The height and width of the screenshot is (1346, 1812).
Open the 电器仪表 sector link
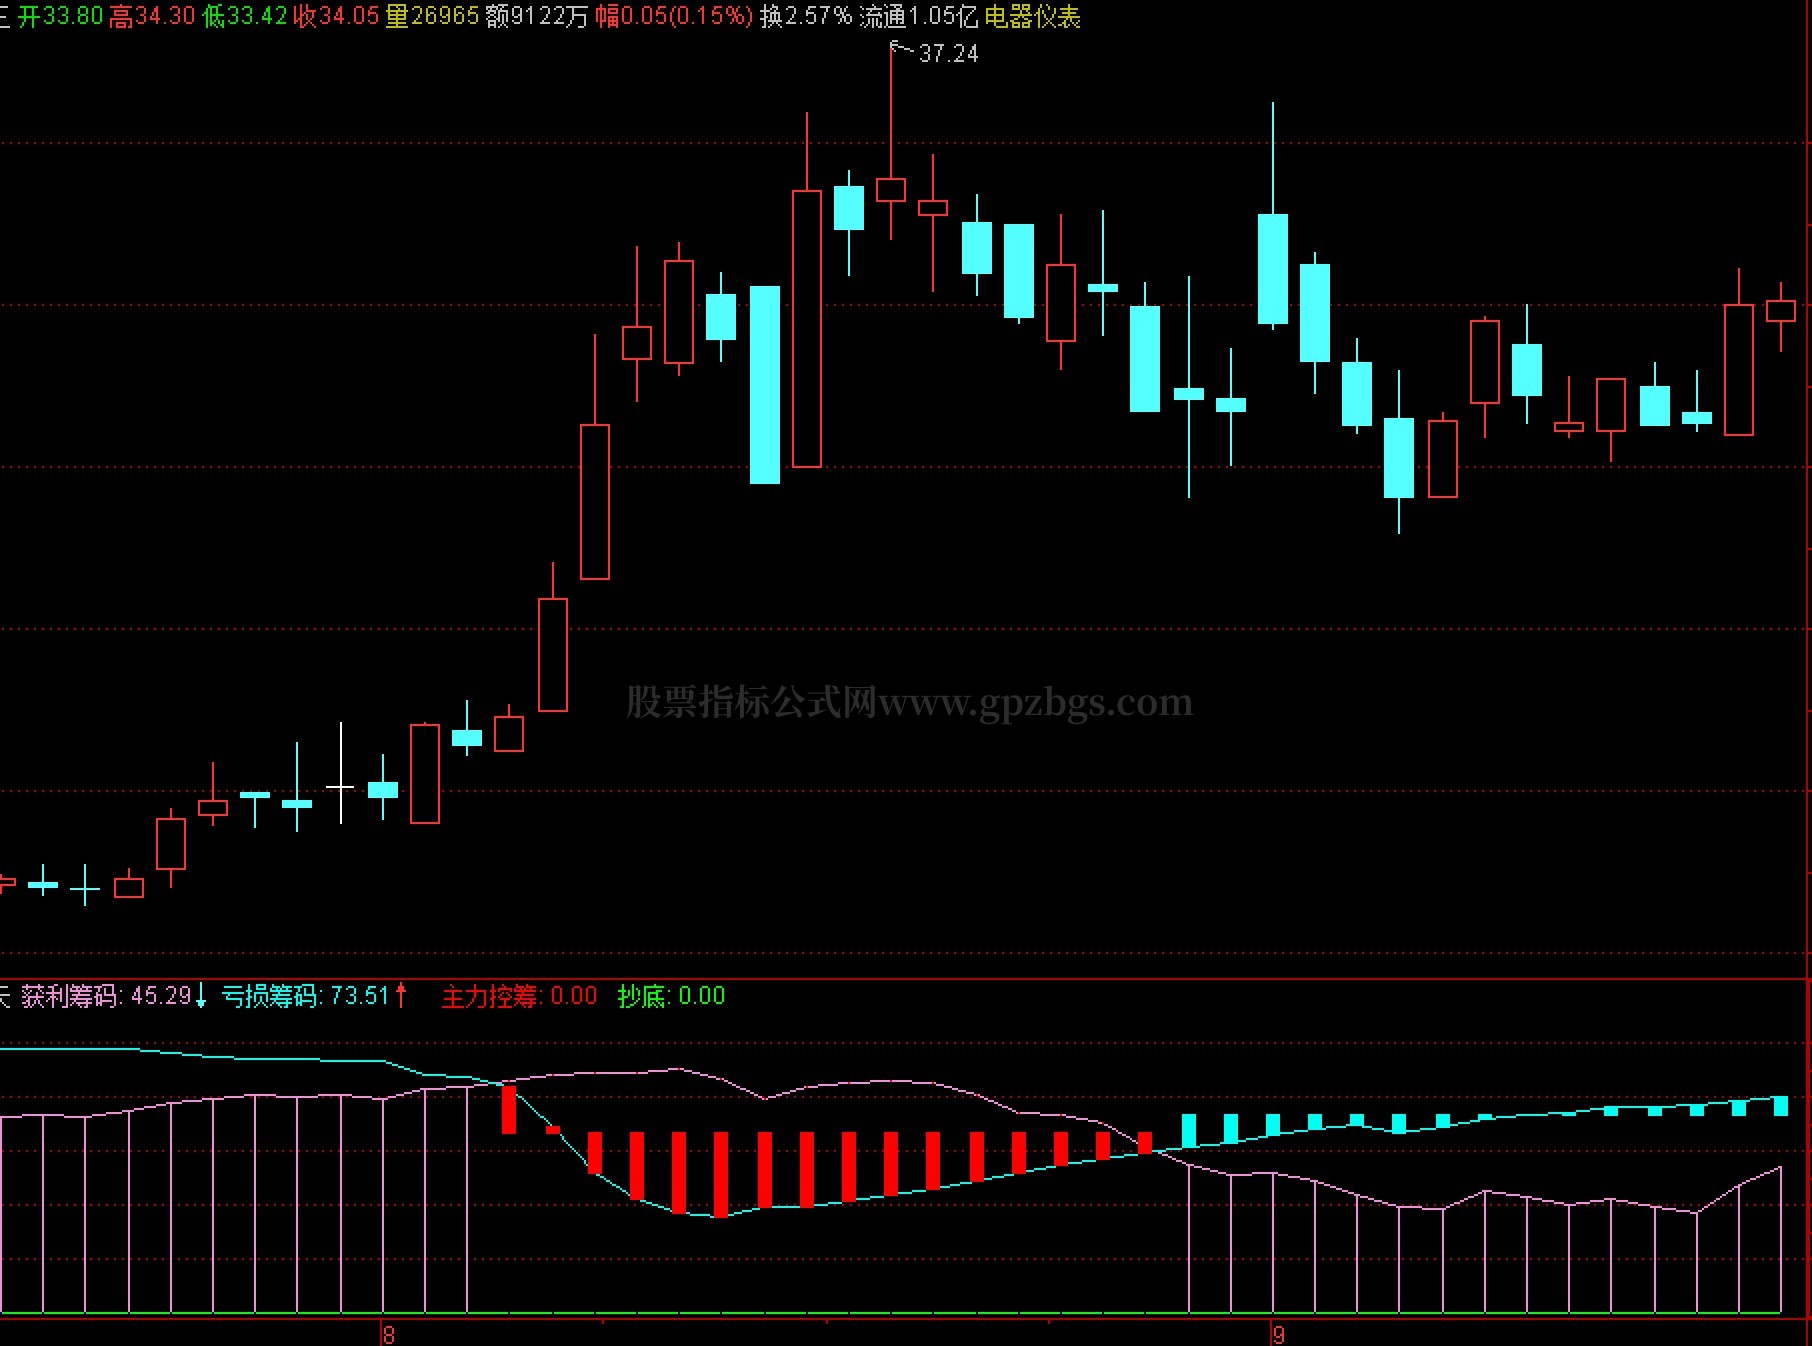pos(1032,17)
